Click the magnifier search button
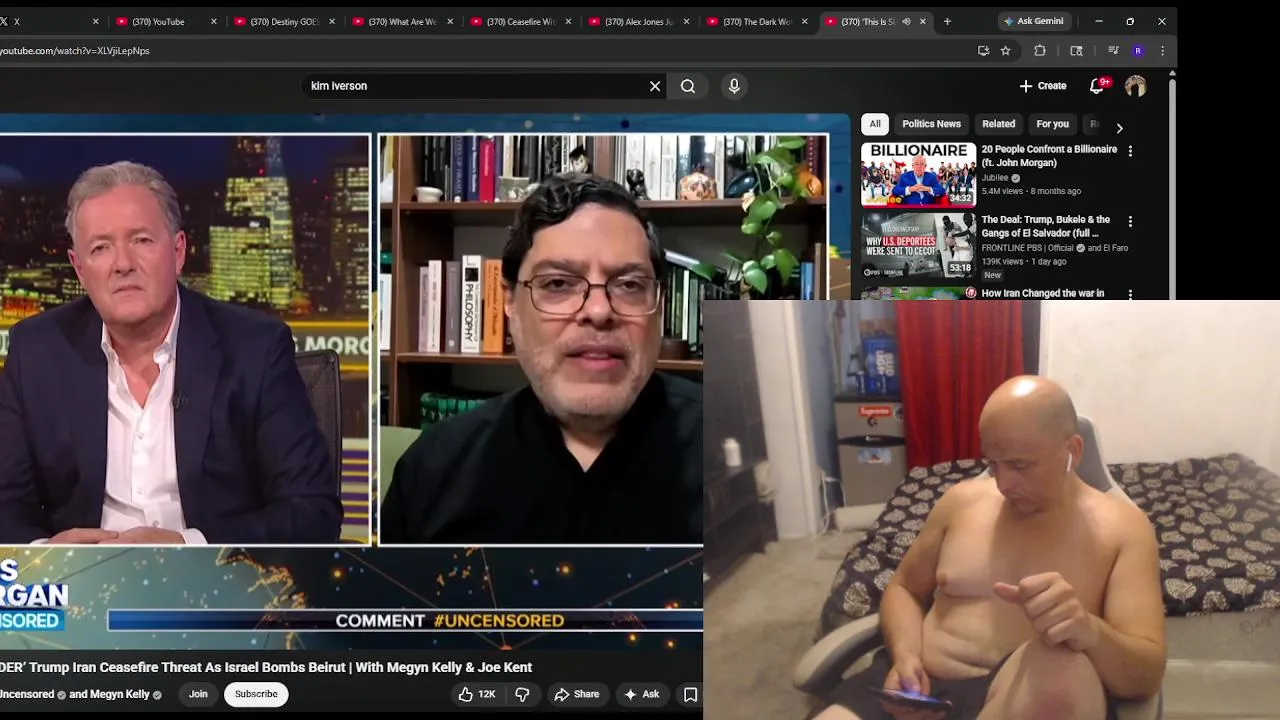 (688, 86)
